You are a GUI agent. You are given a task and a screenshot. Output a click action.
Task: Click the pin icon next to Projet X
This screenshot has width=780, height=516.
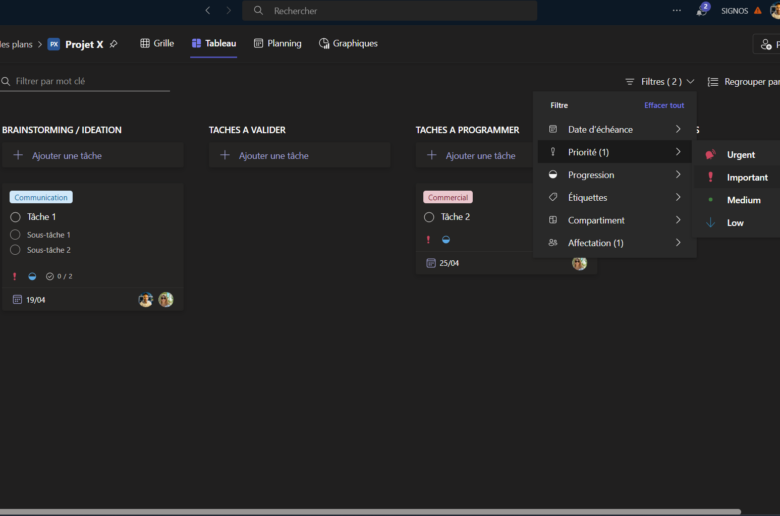(113, 44)
